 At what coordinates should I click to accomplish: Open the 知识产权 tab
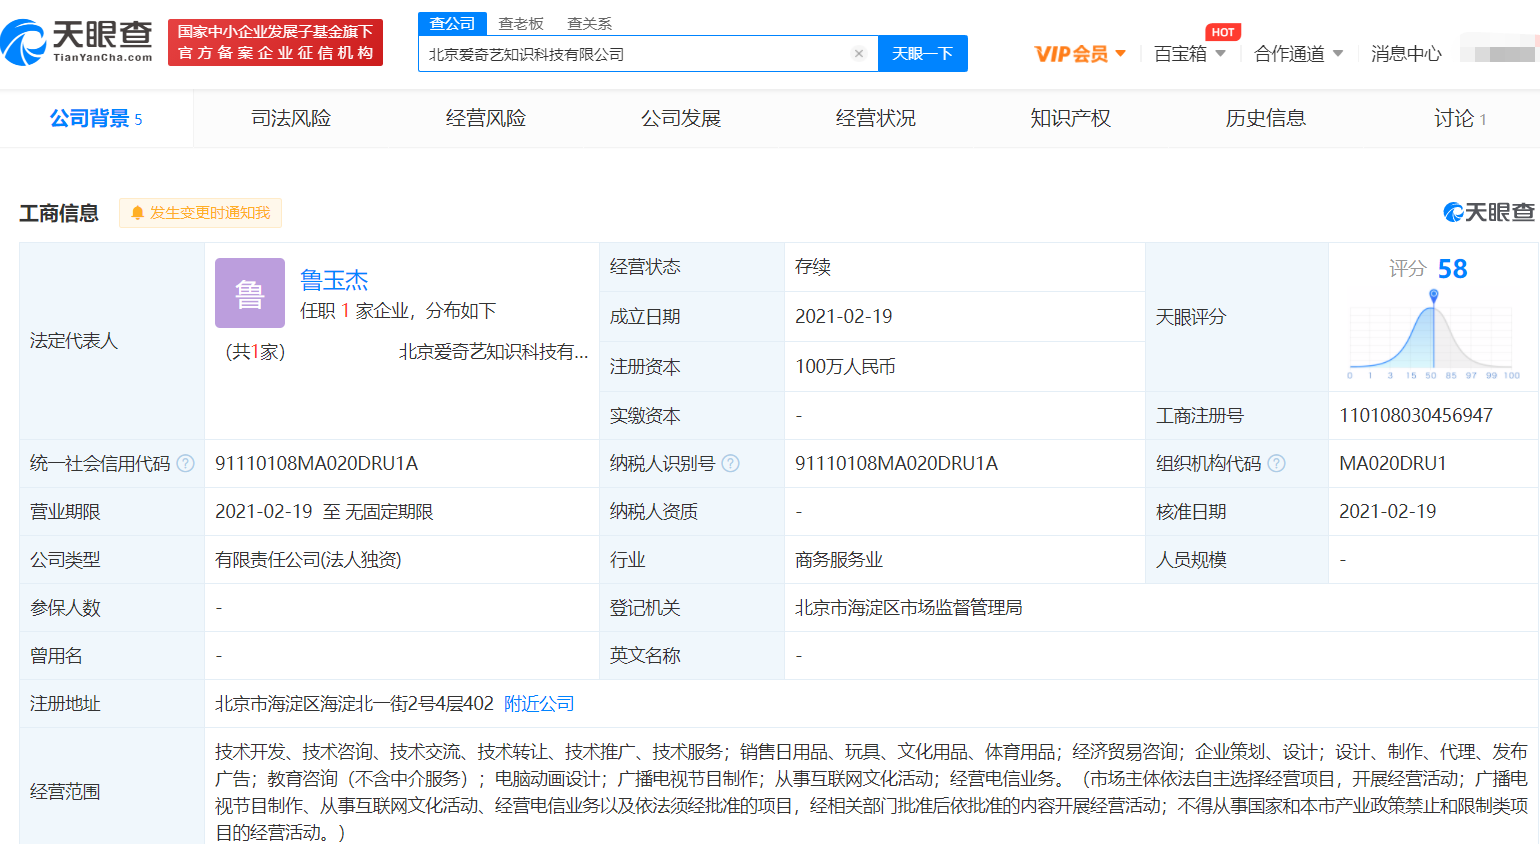pos(1071,119)
